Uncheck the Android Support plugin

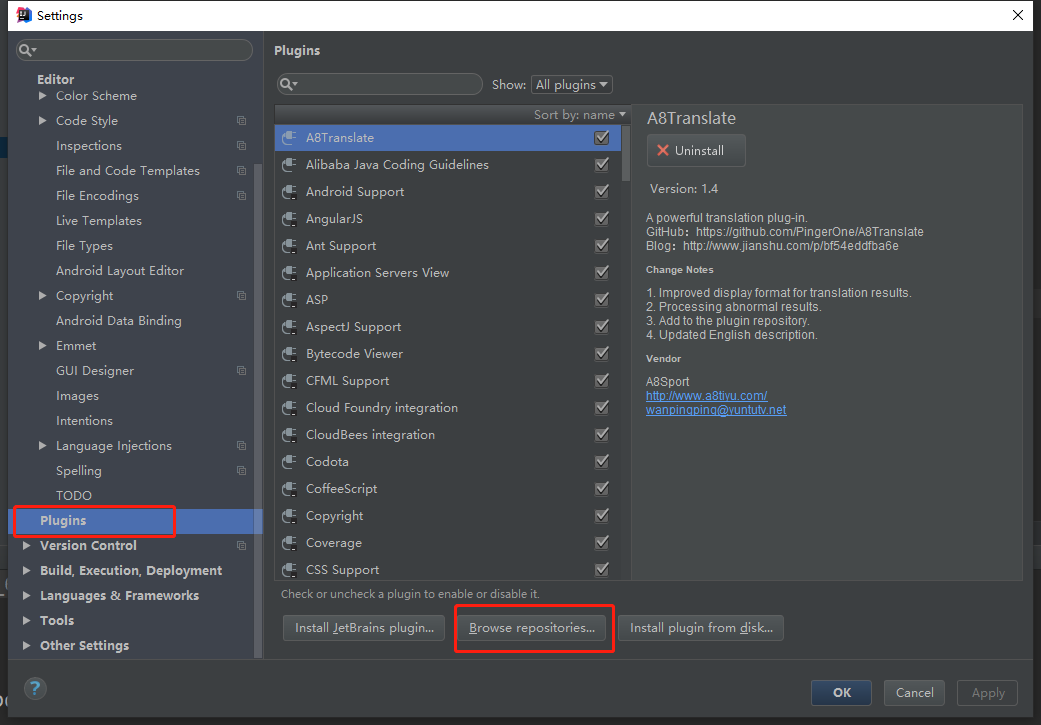point(602,192)
